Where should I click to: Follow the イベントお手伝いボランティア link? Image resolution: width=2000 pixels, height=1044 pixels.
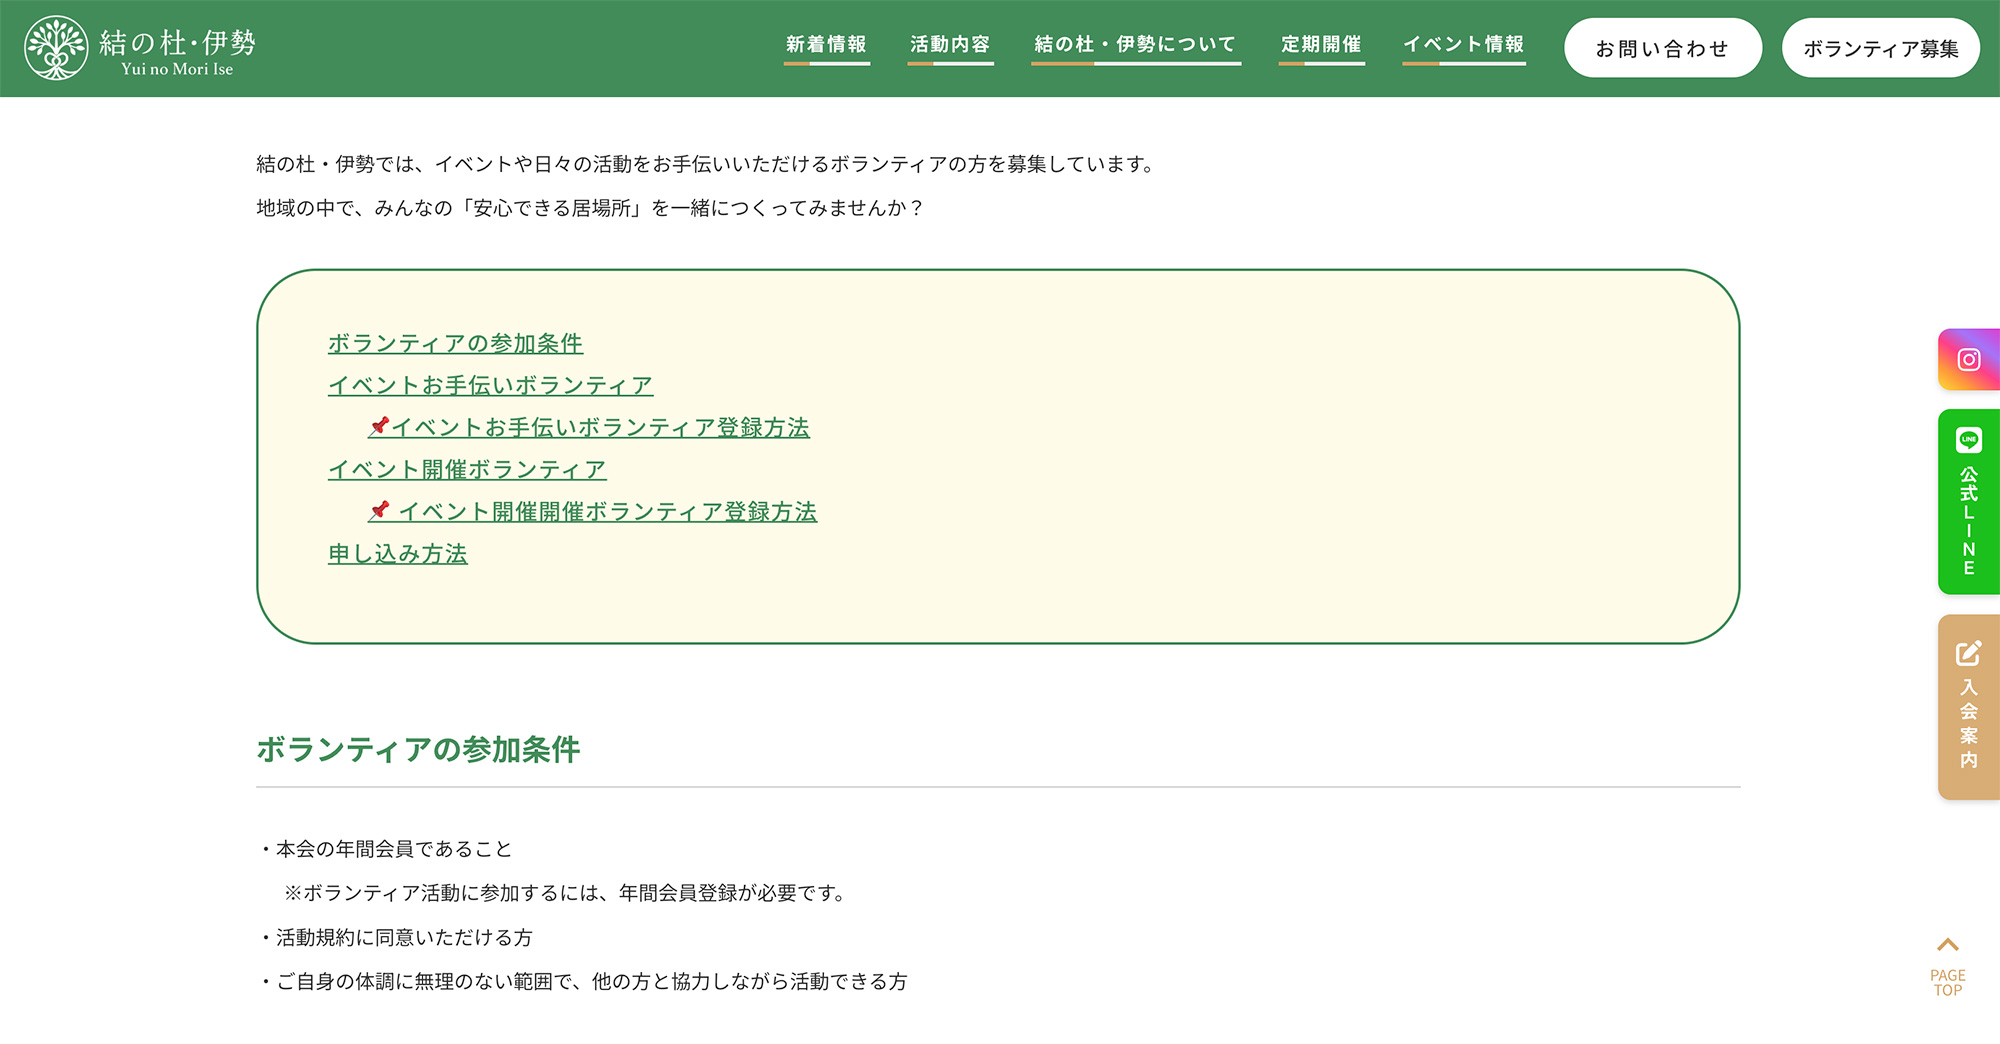[490, 386]
